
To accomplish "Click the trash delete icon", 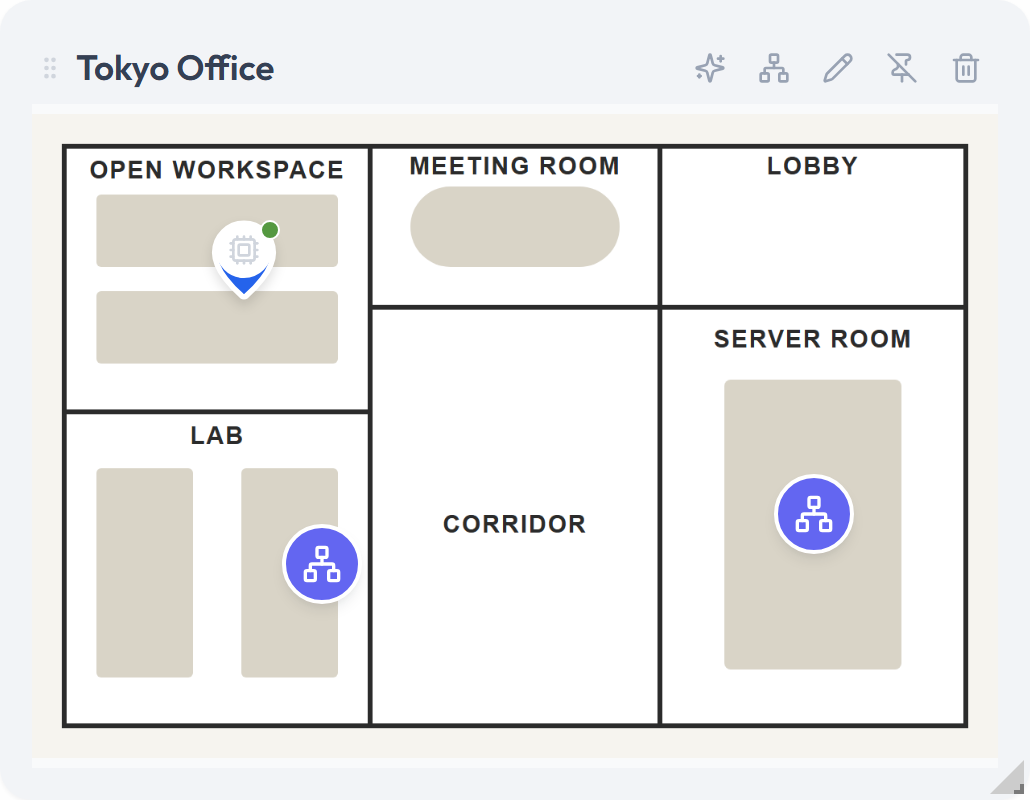I will [966, 68].
